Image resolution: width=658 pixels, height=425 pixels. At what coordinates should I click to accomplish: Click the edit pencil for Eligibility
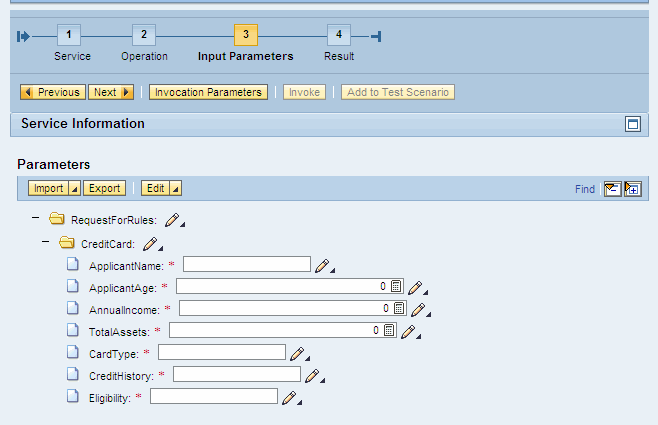pyautogui.click(x=289, y=397)
